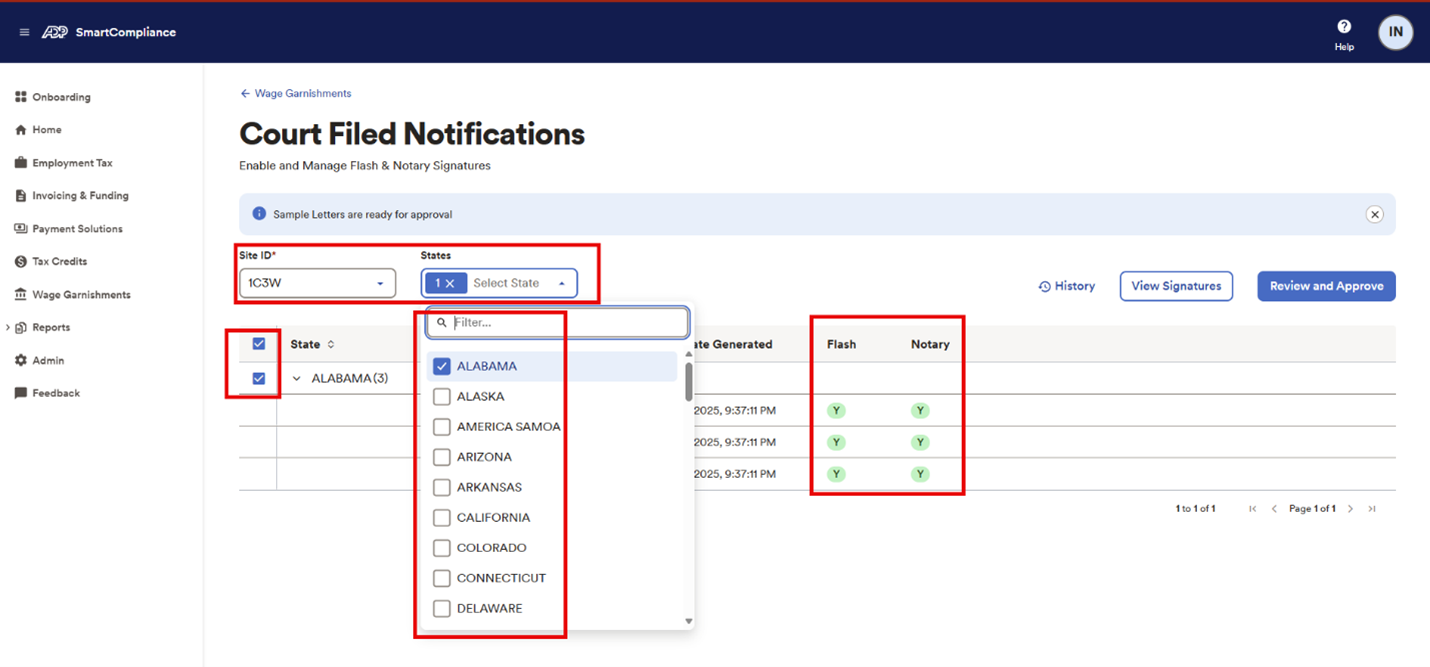Click the Admin gear icon in sidebar

[x=20, y=360]
